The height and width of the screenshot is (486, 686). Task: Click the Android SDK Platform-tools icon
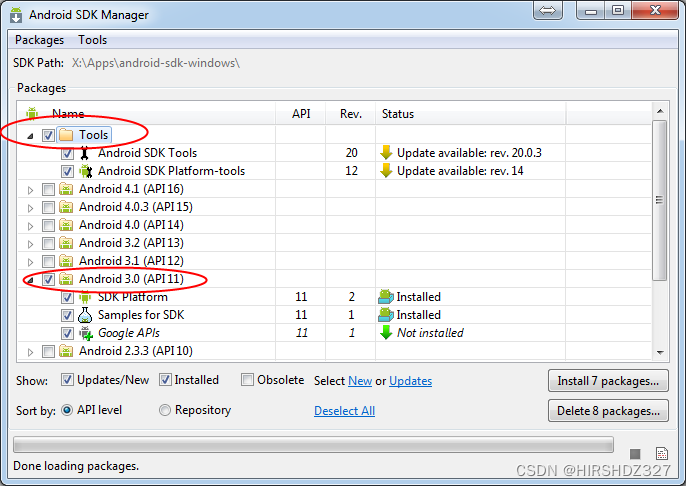(85, 171)
